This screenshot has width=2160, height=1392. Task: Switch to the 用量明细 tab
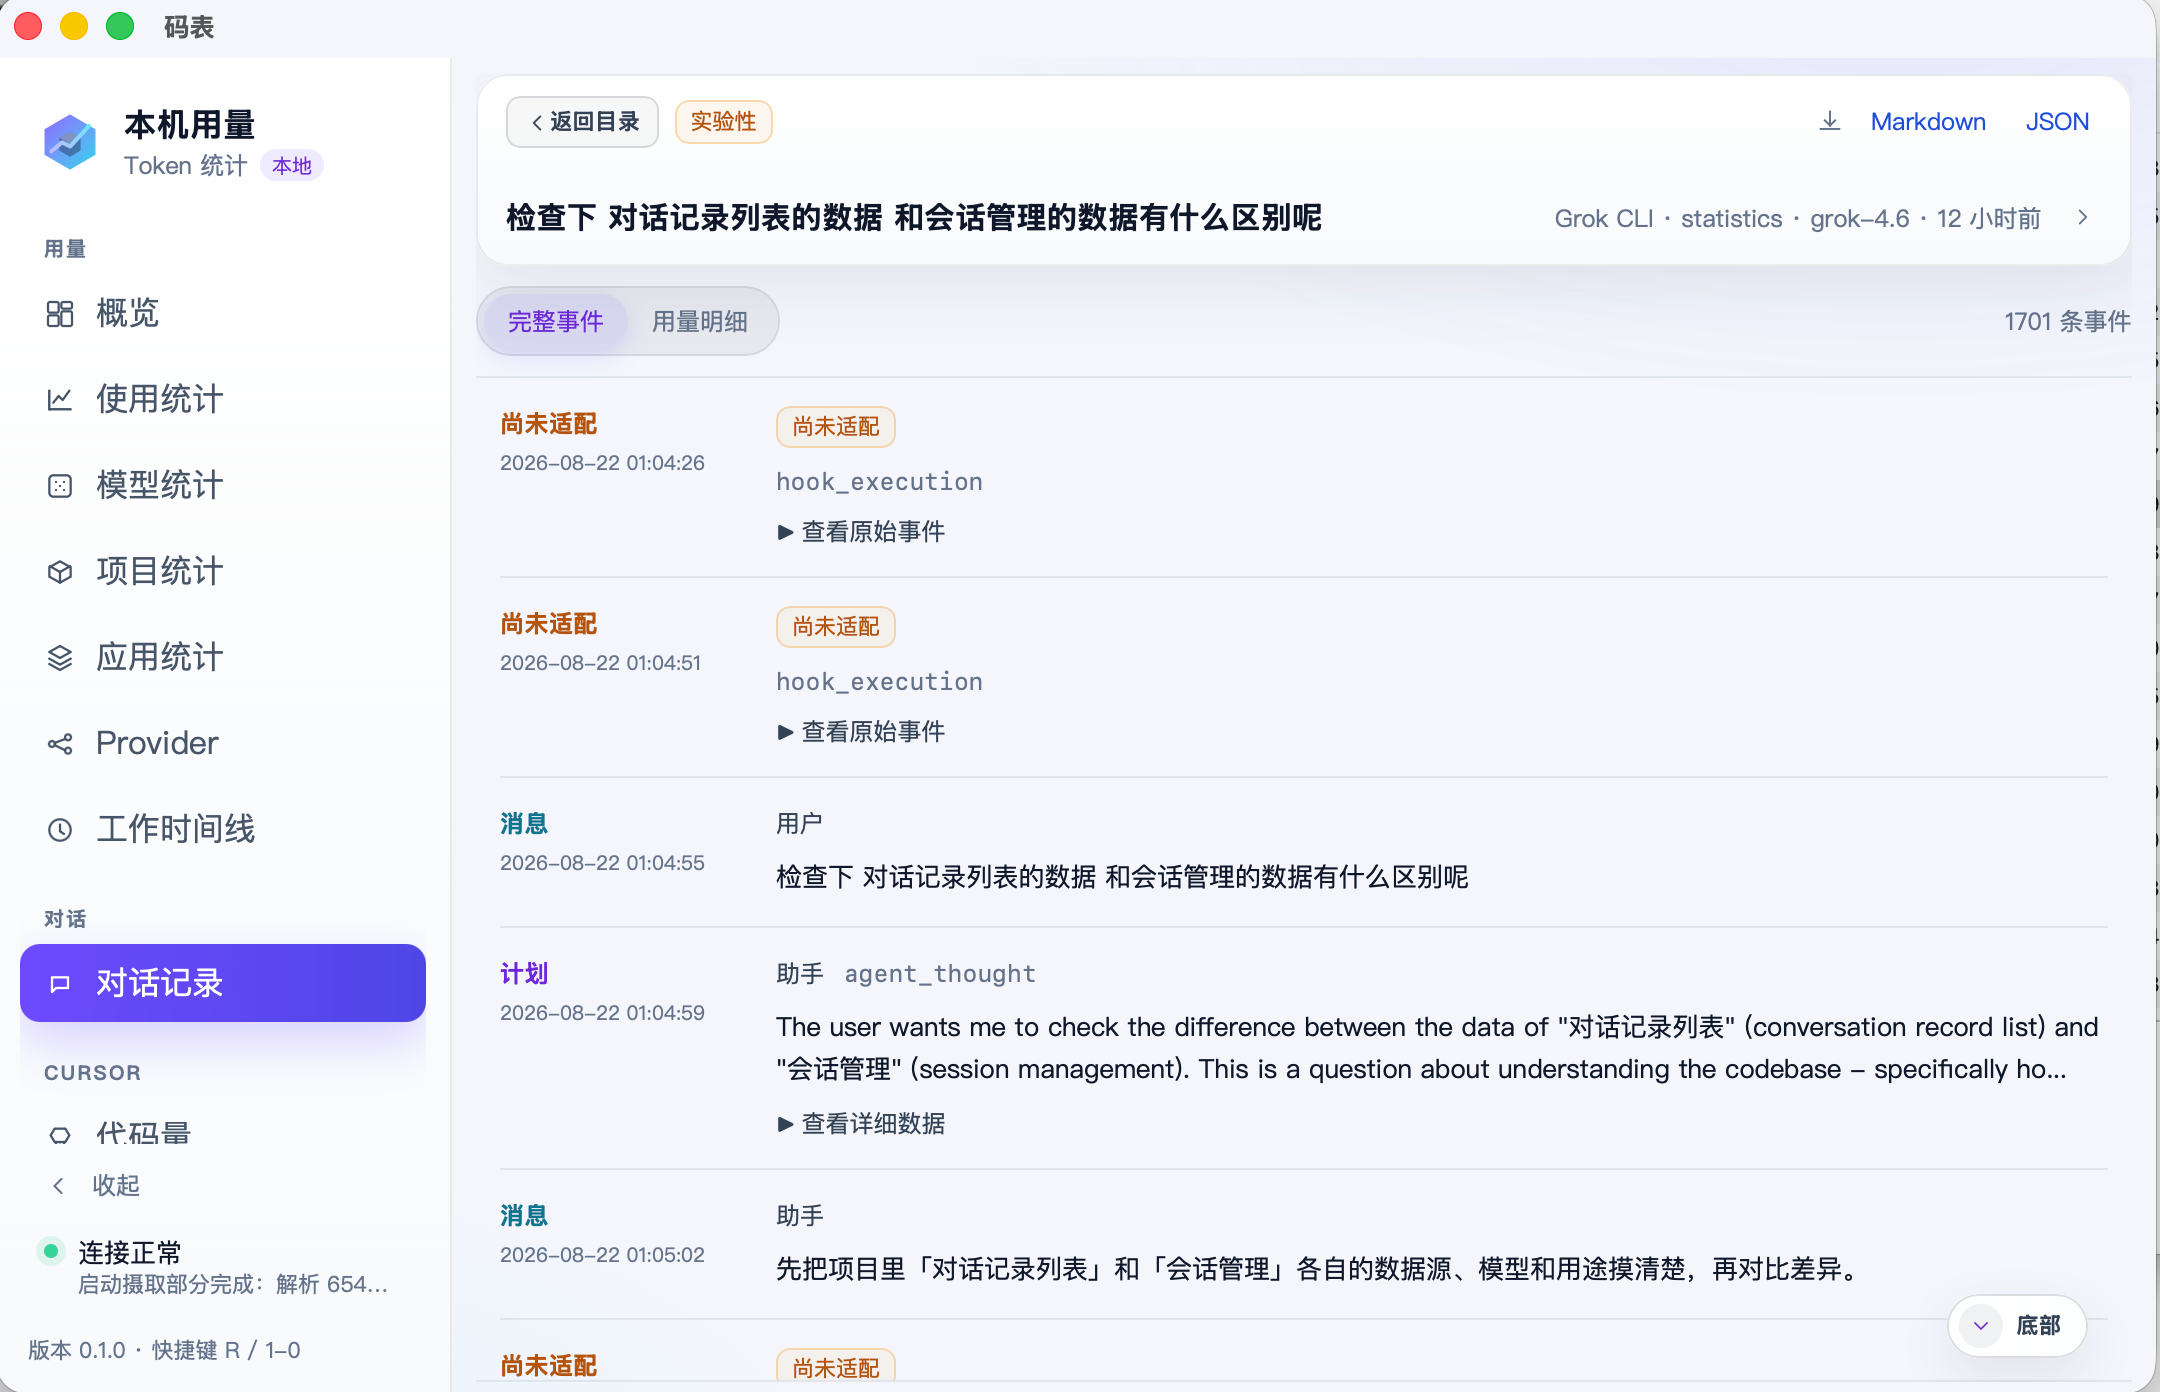click(x=700, y=321)
